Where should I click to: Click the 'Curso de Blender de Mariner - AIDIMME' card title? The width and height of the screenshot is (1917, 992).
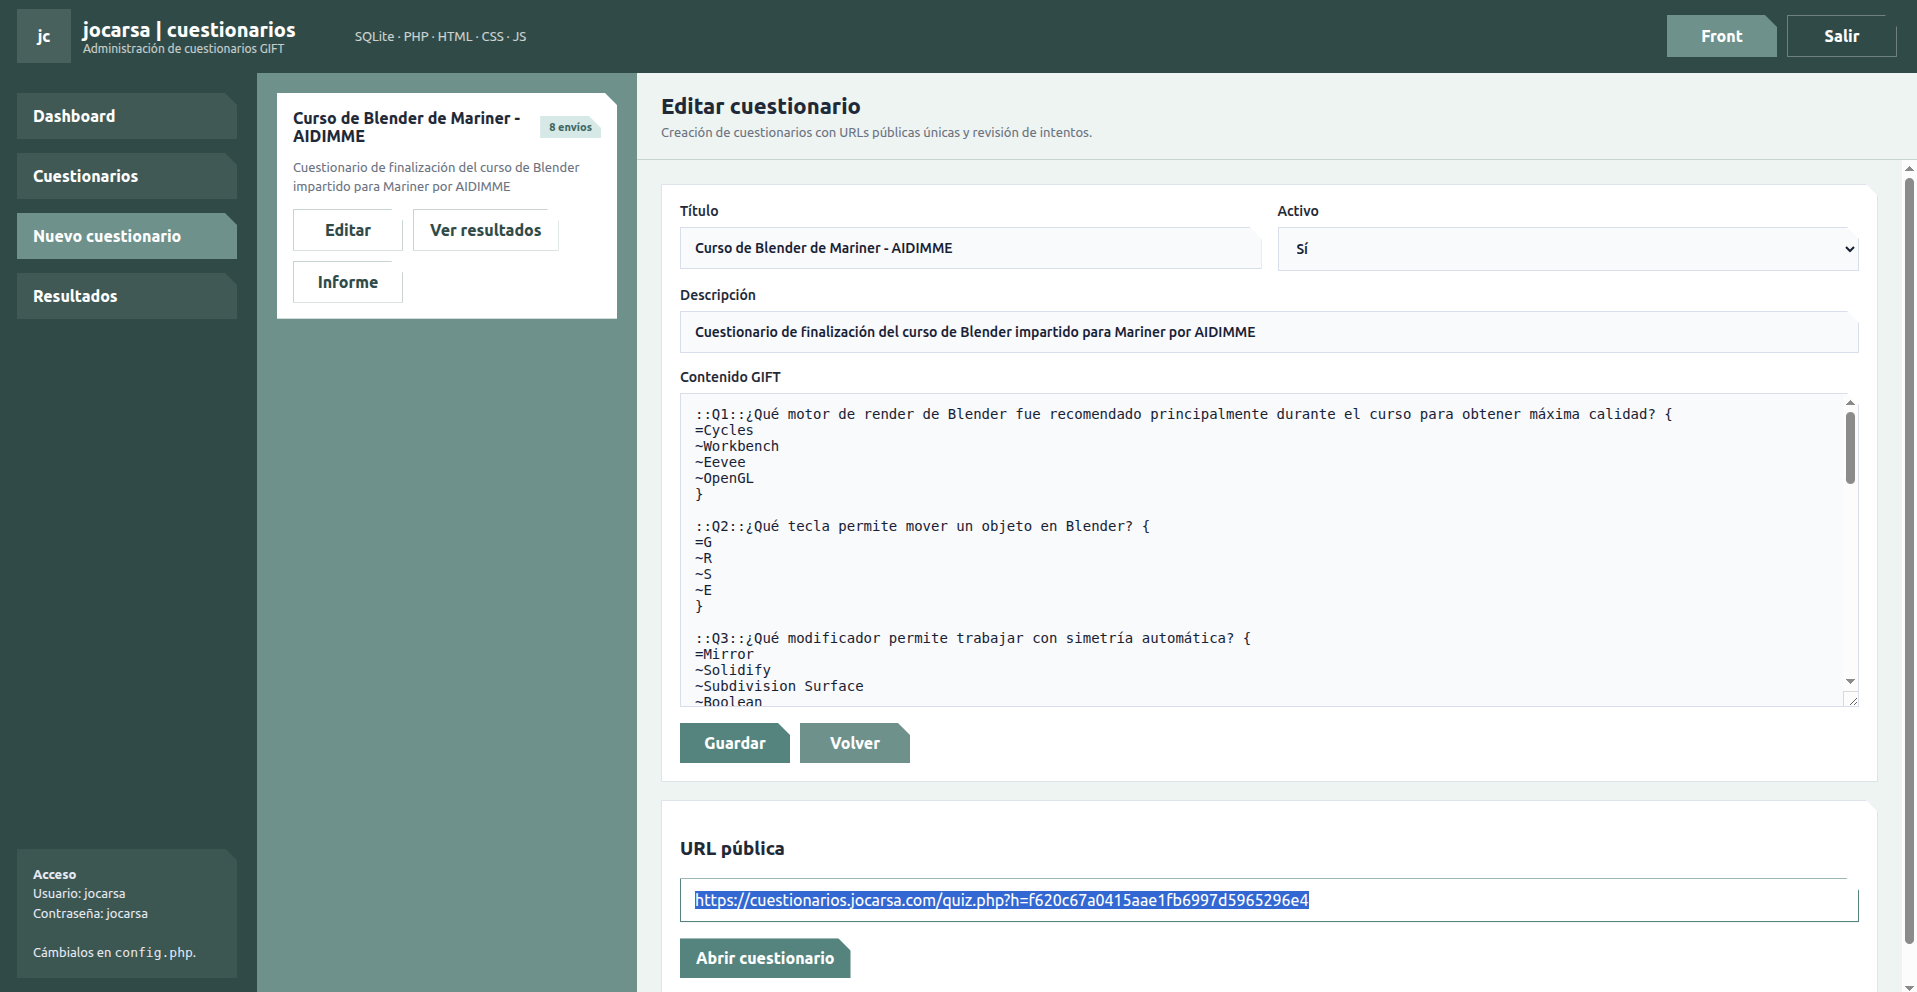point(407,127)
